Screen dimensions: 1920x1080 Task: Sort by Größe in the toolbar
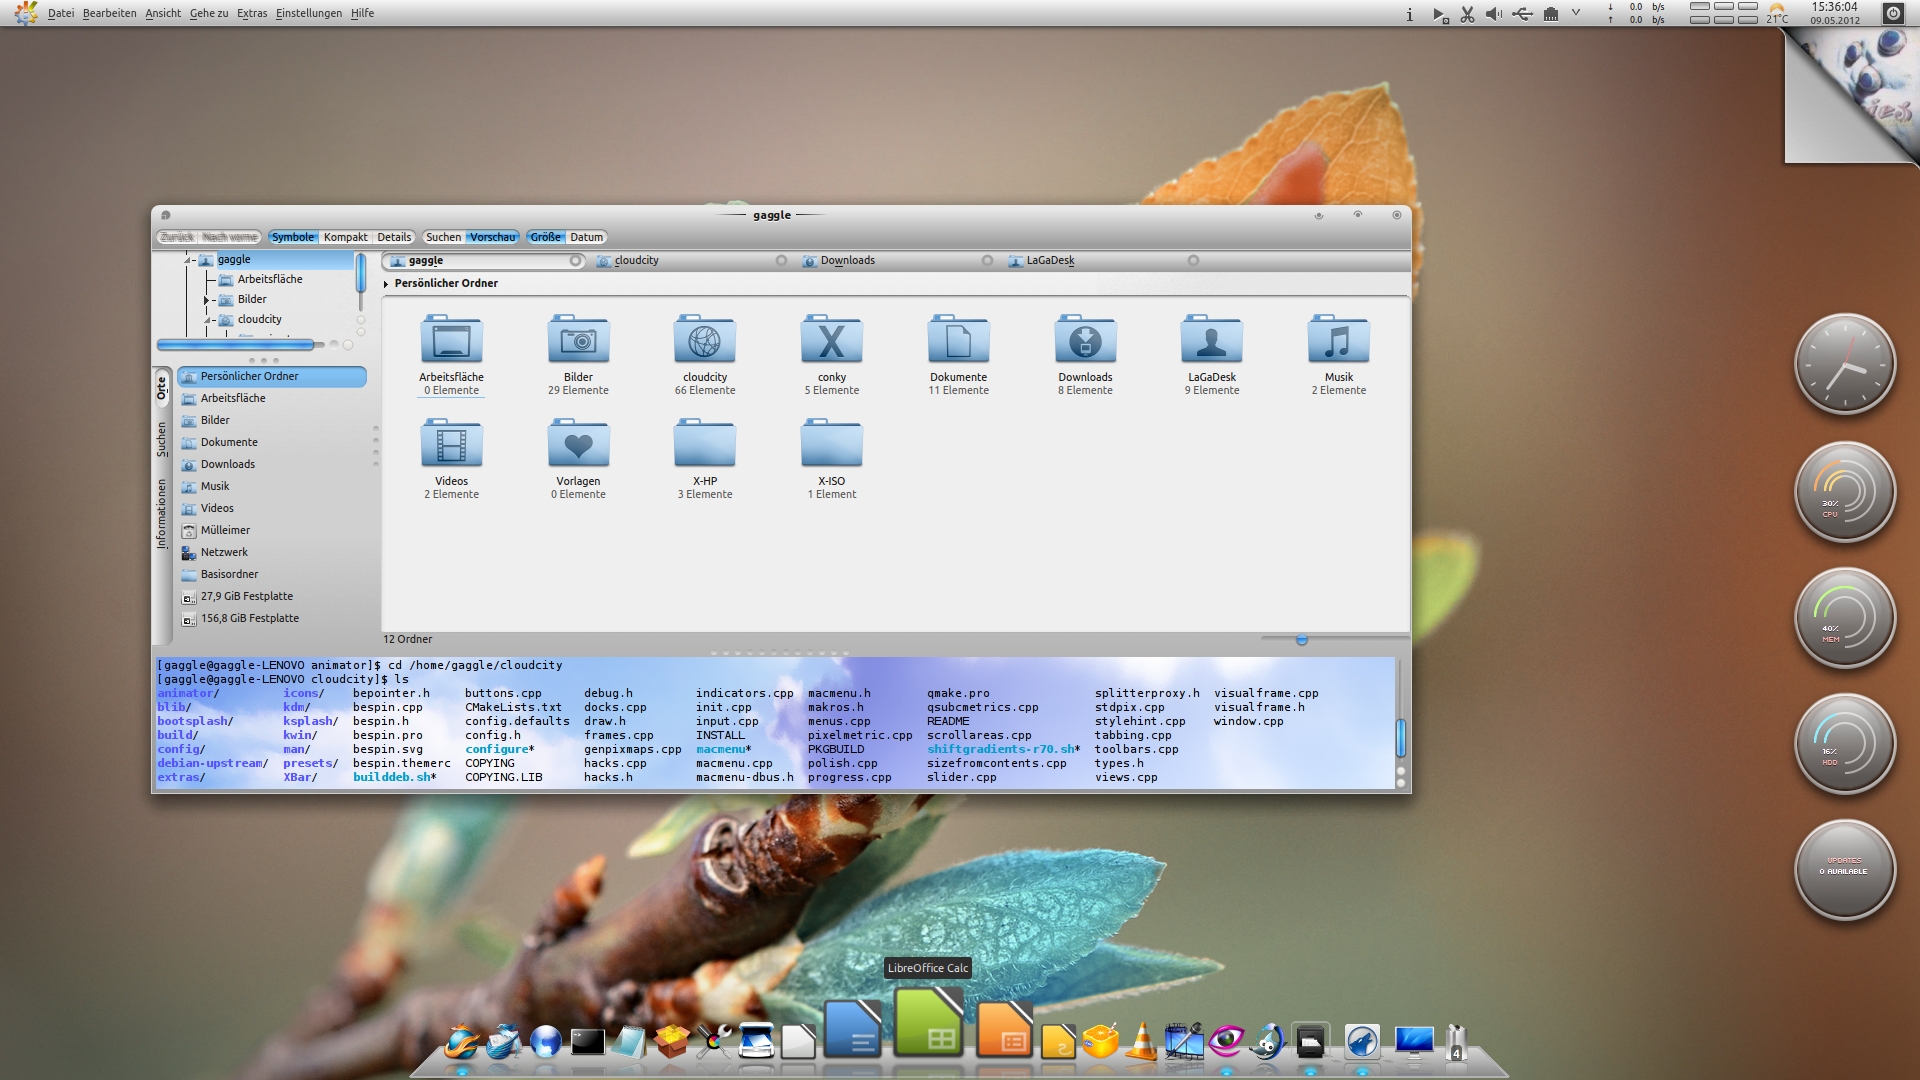coord(545,237)
